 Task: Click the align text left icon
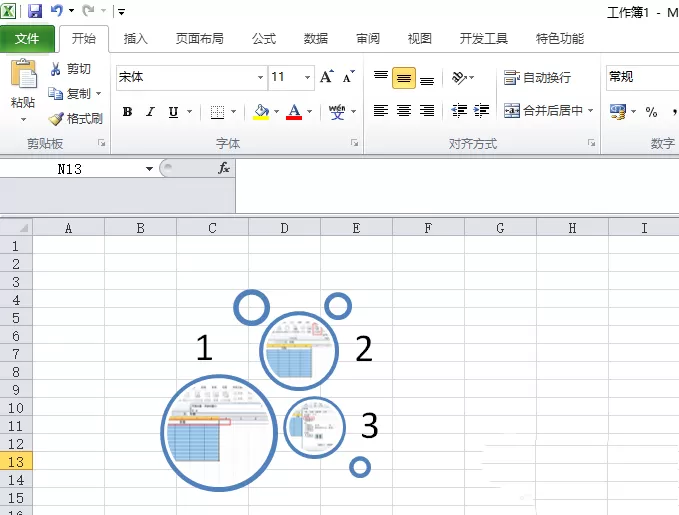[381, 111]
